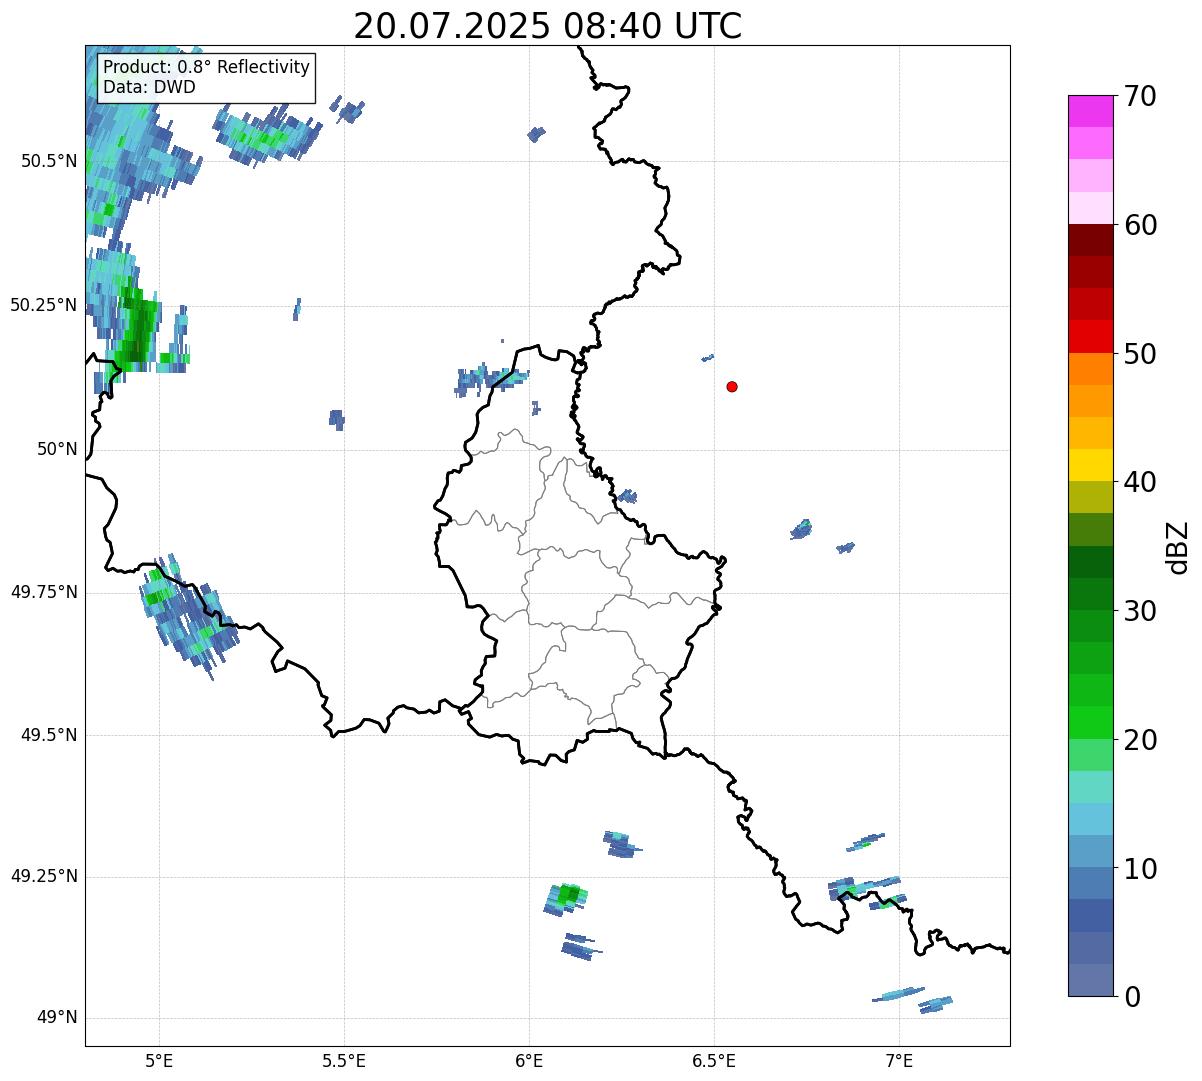1202x1081 pixels.
Task: Click the 5.5°E longitude label
Action: [344, 1060]
